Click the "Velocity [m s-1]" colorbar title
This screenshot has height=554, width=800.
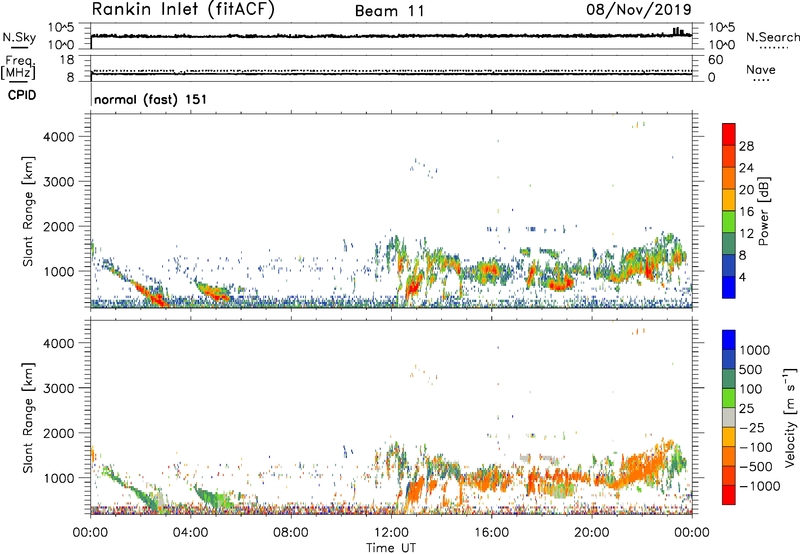coord(789,417)
